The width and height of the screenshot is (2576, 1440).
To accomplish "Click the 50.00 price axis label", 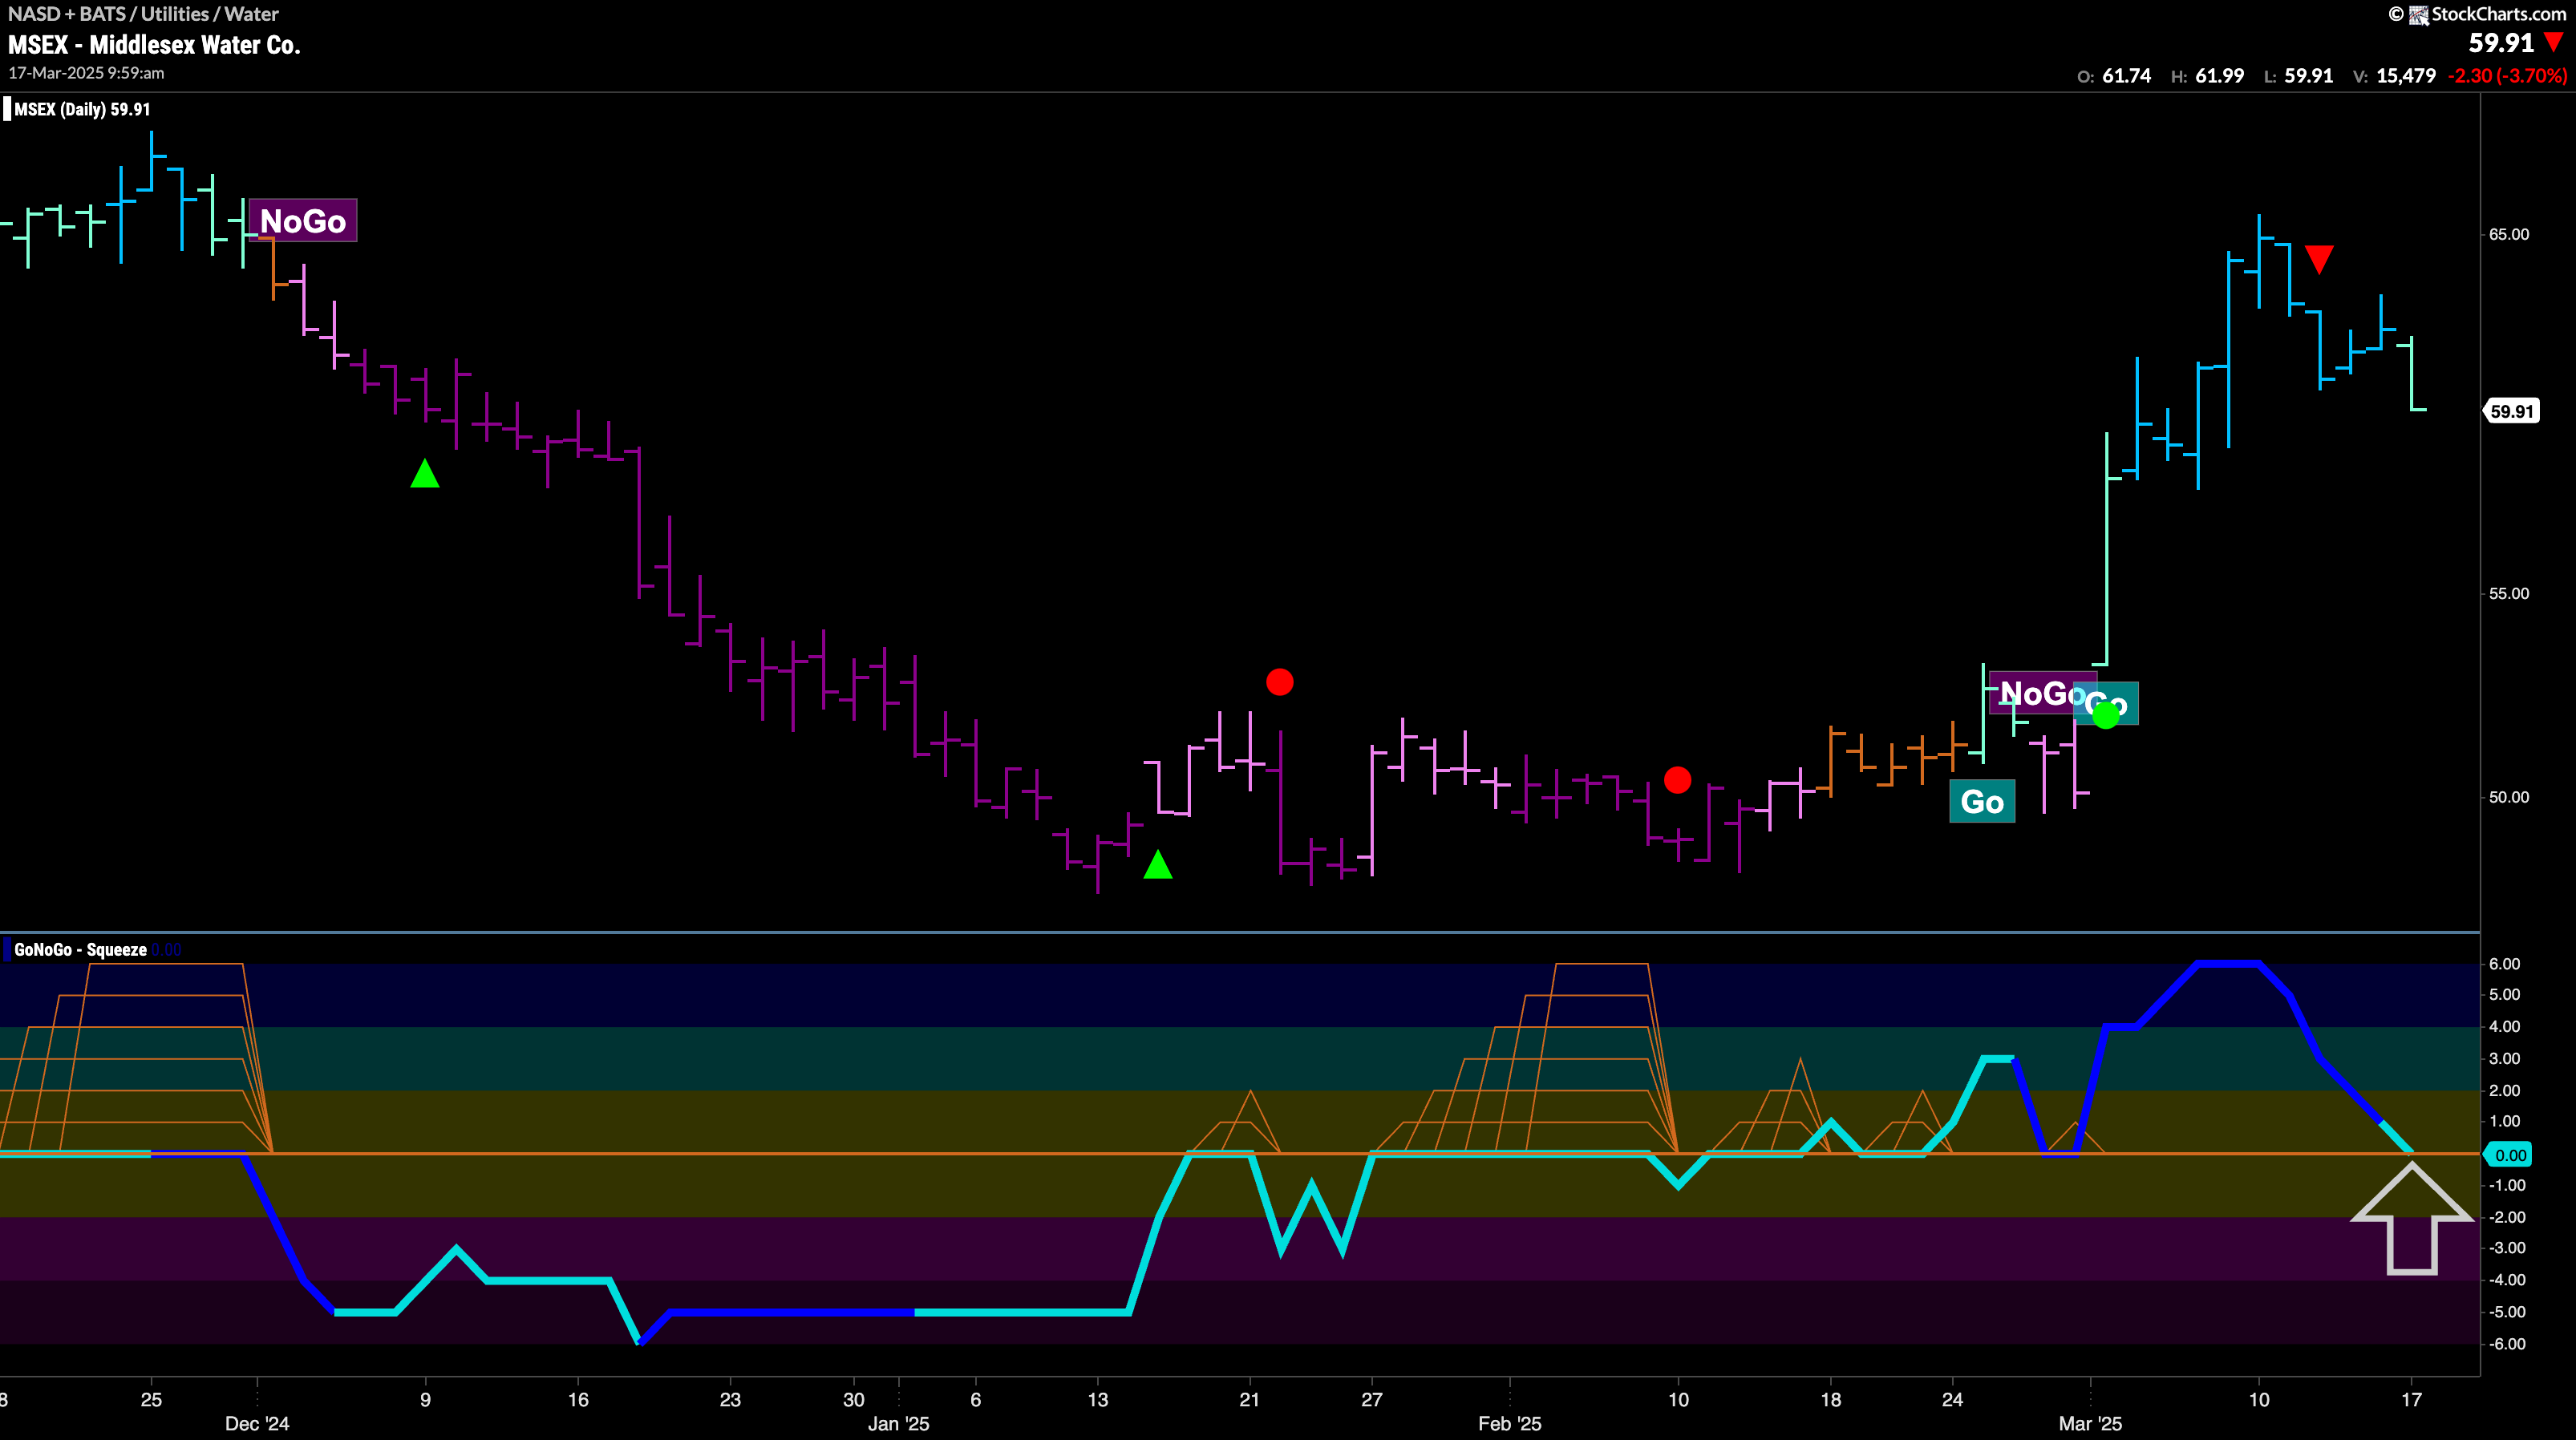I will (2509, 797).
